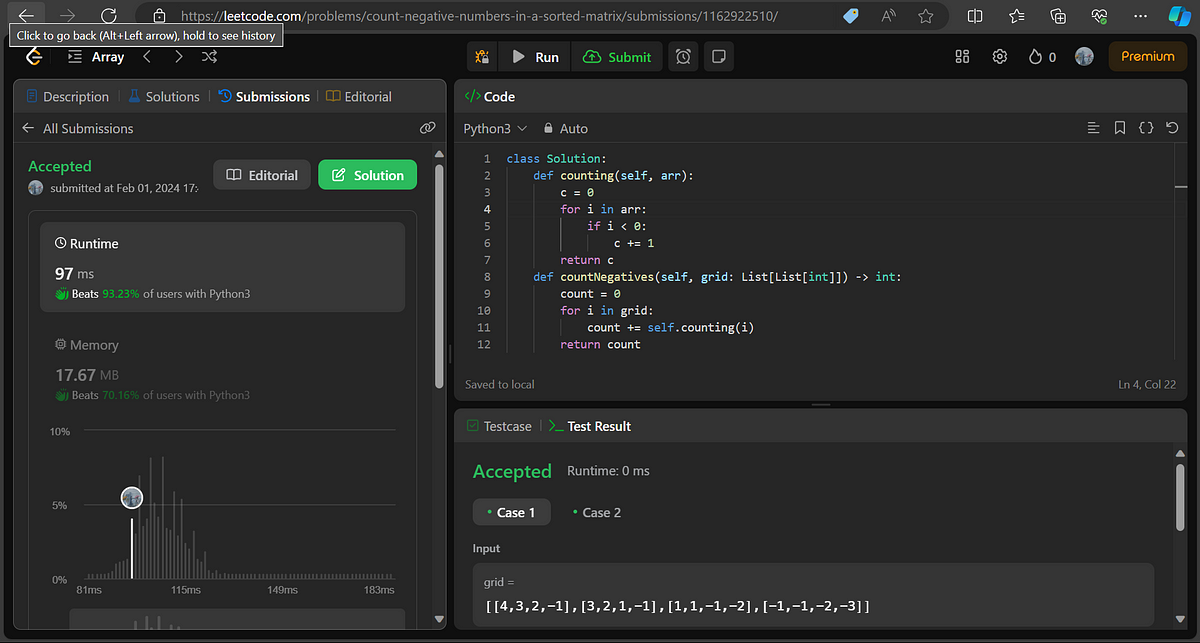Open the Editorial button beside Accepted

[x=262, y=175]
